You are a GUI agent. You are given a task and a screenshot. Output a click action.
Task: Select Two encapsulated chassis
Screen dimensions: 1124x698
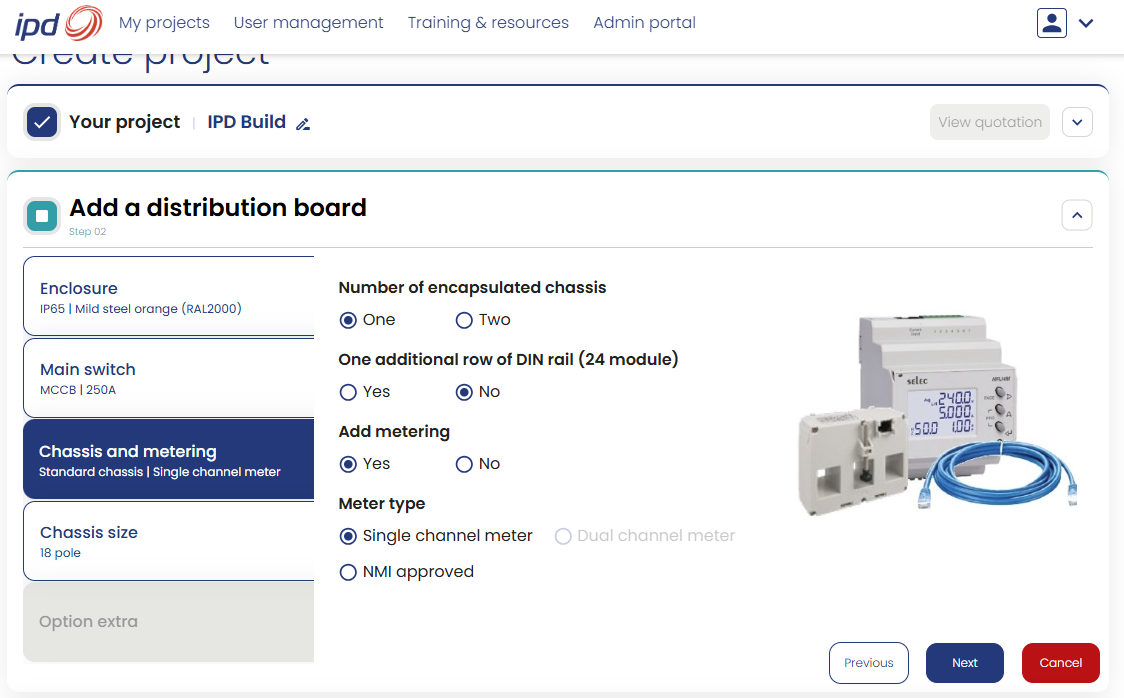tap(465, 320)
